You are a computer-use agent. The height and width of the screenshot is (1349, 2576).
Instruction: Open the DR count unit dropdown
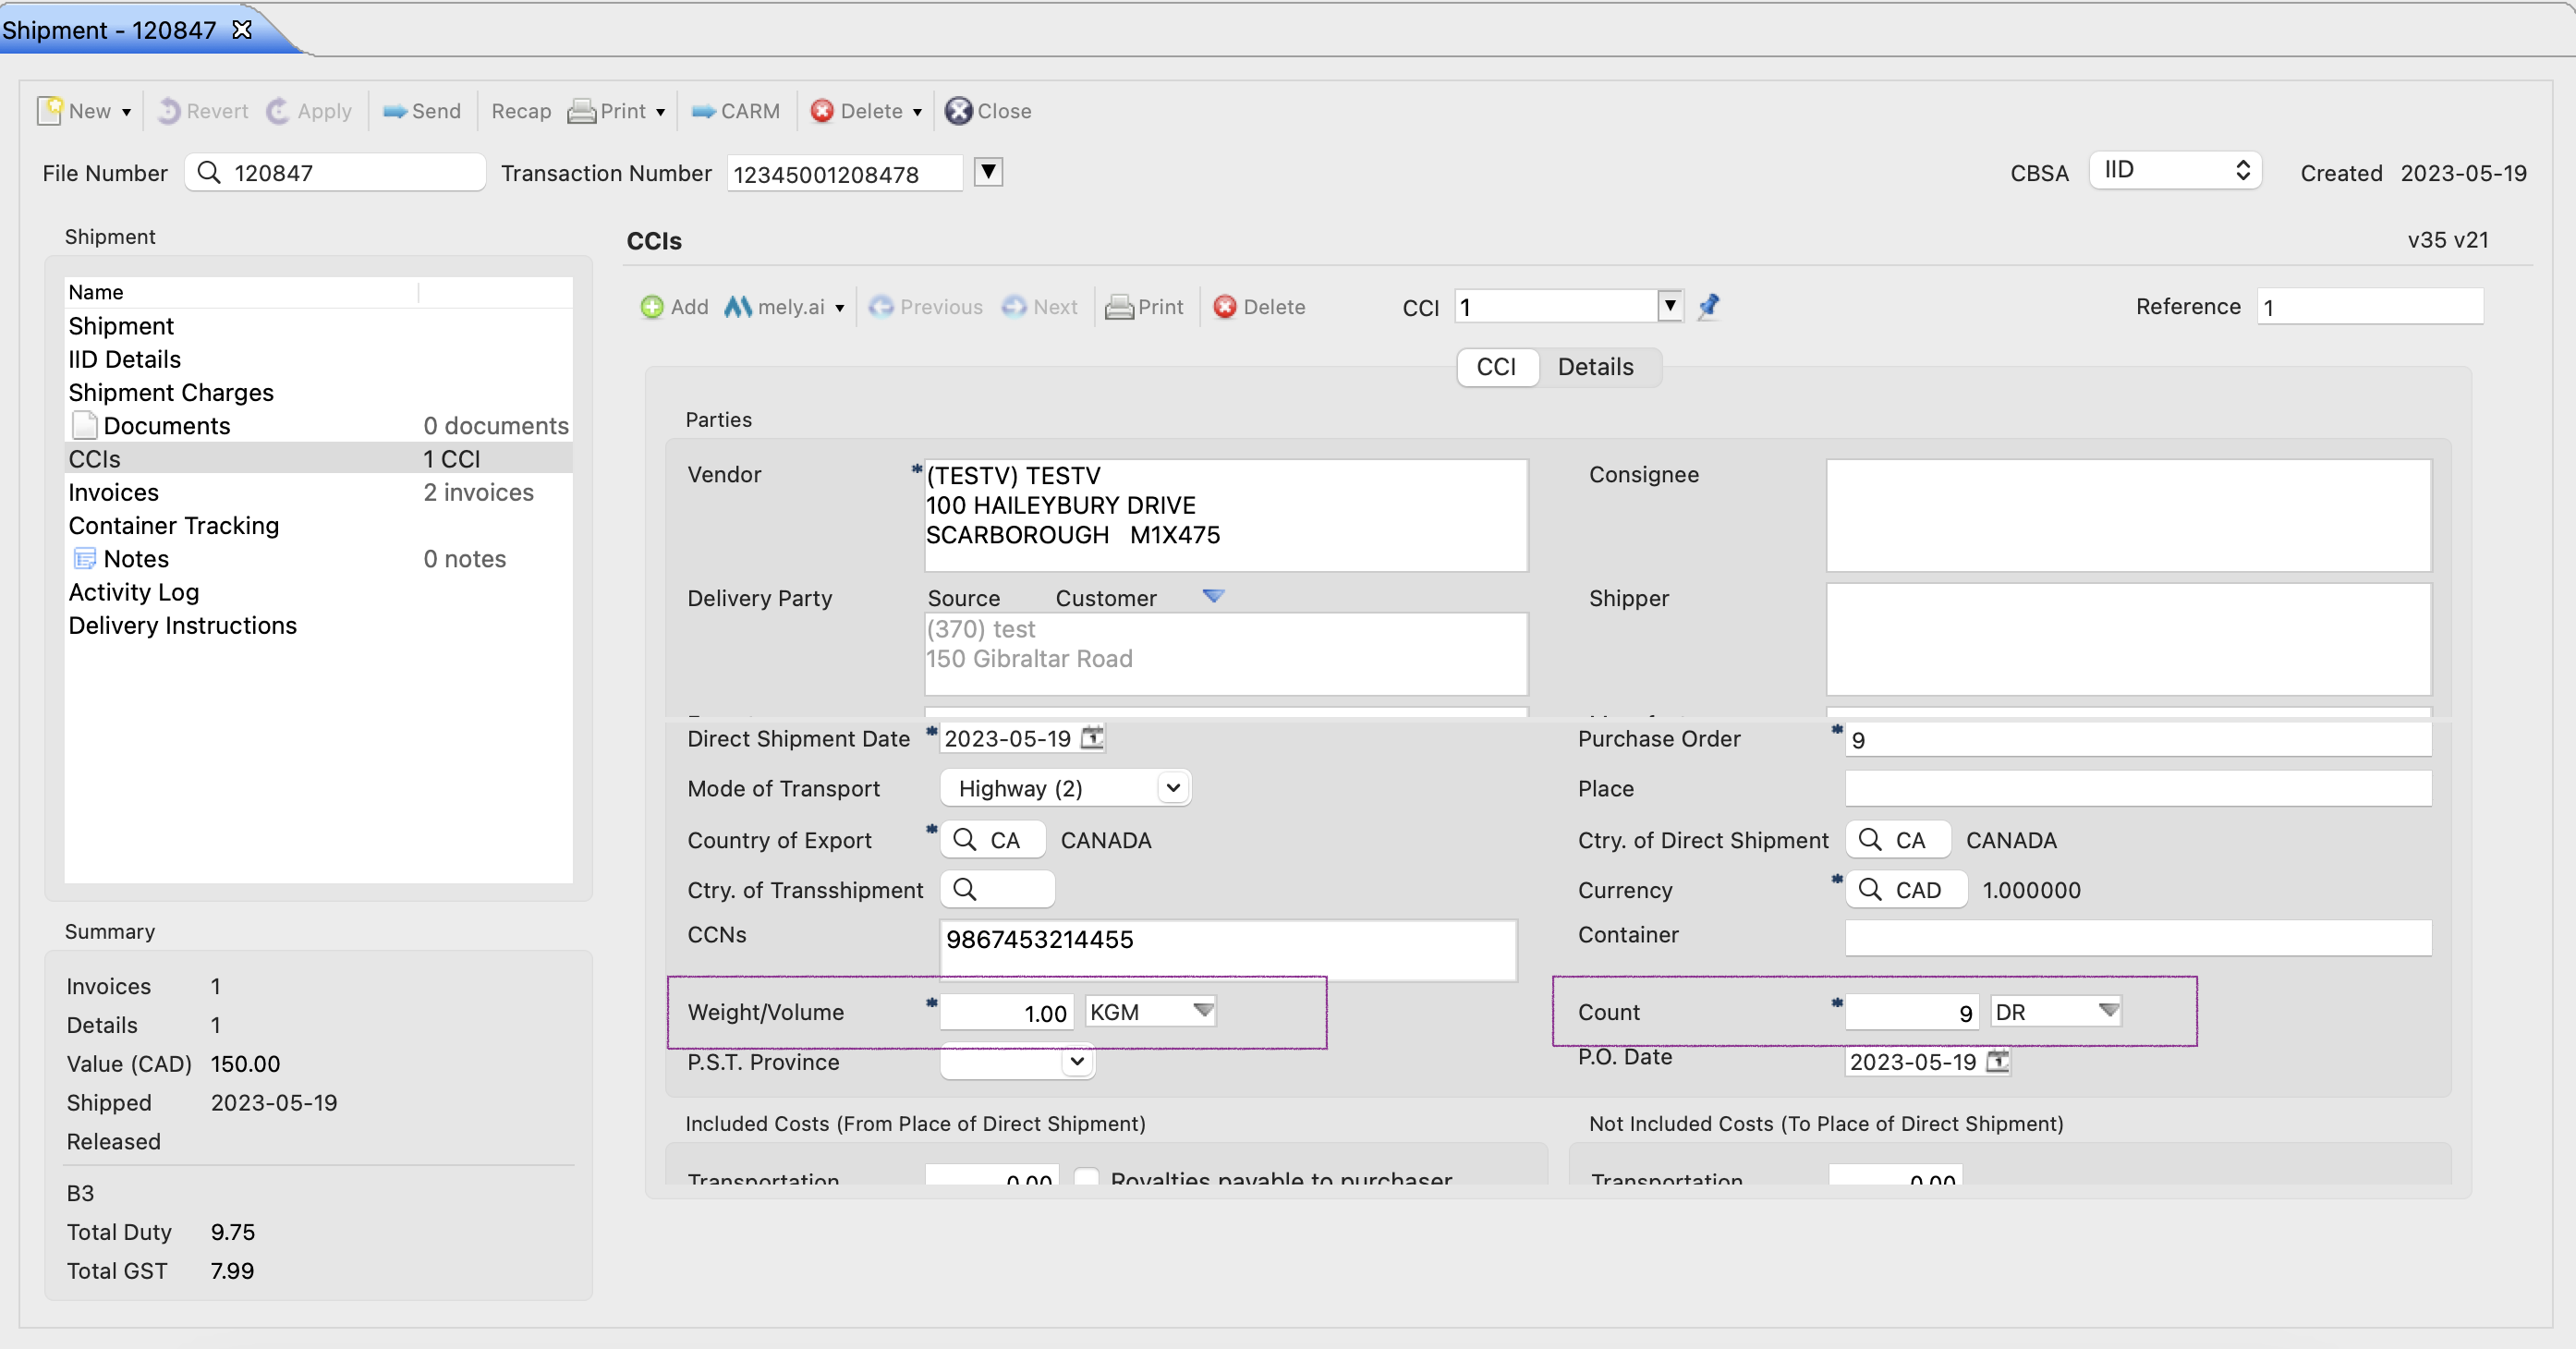point(2108,1011)
